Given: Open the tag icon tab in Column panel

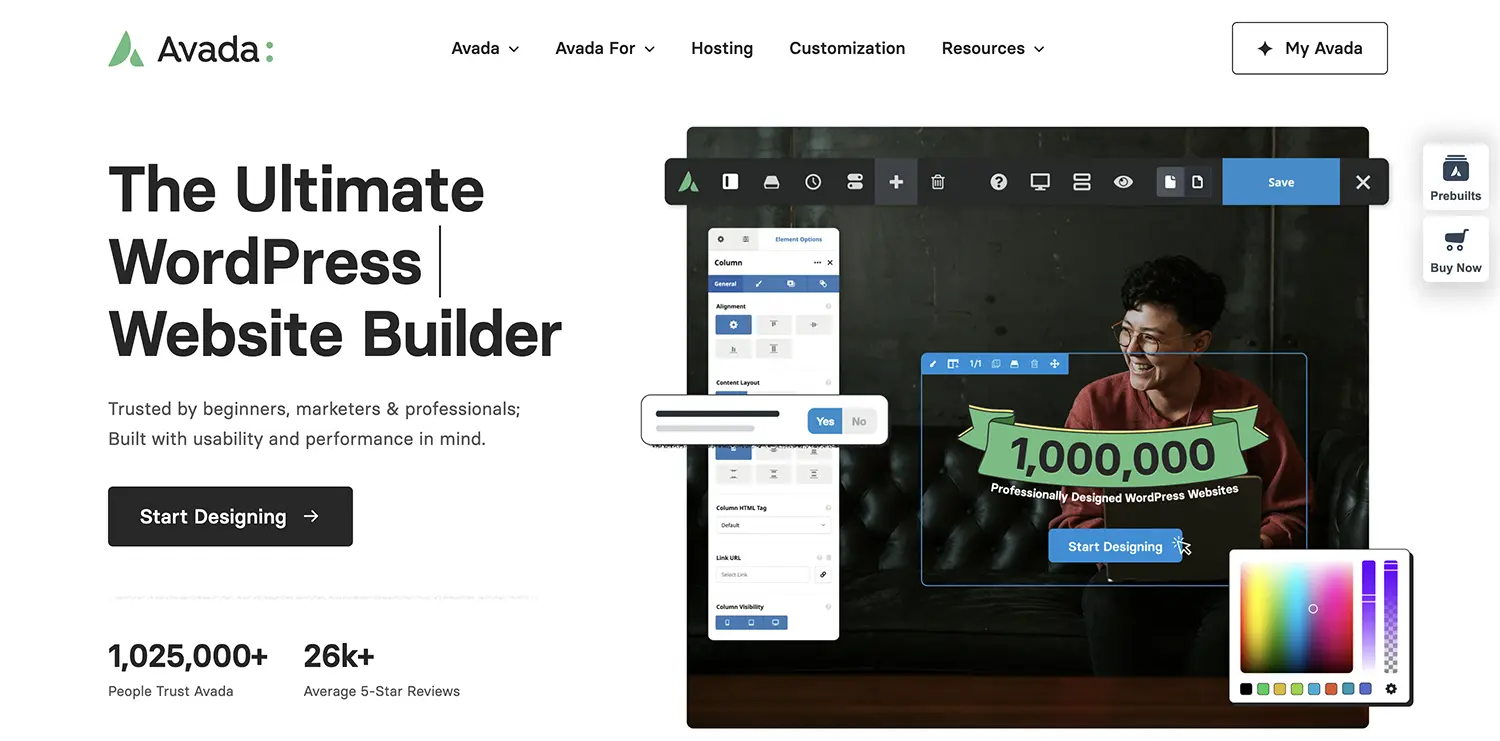Looking at the screenshot, I should point(823,284).
